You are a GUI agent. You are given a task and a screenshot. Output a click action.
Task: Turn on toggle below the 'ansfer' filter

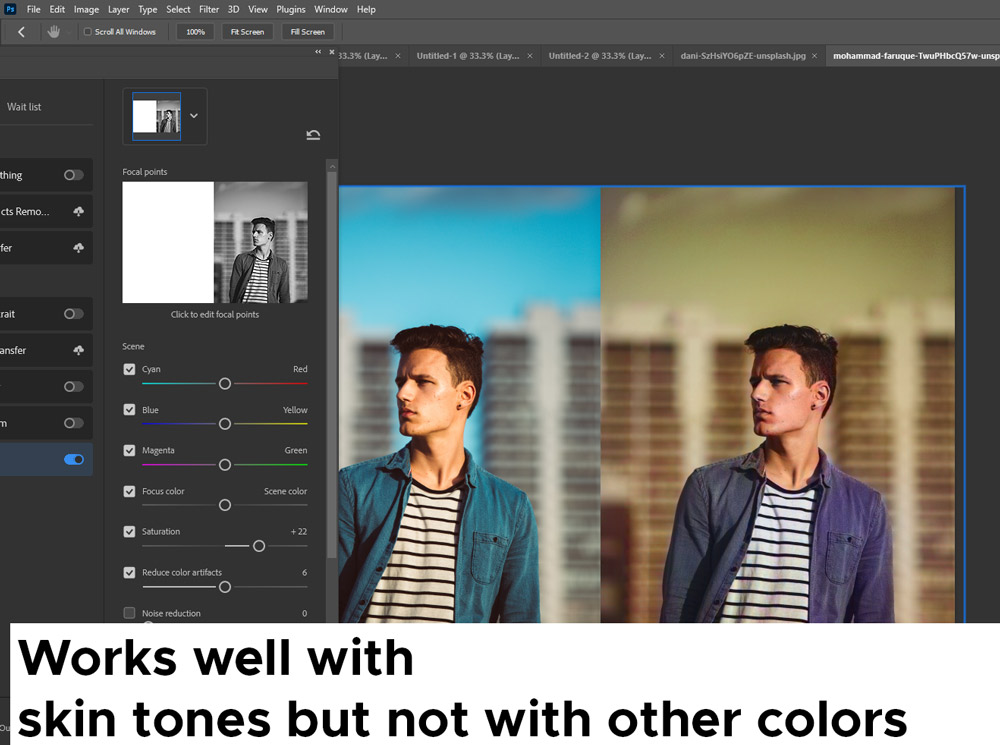pyautogui.click(x=74, y=387)
